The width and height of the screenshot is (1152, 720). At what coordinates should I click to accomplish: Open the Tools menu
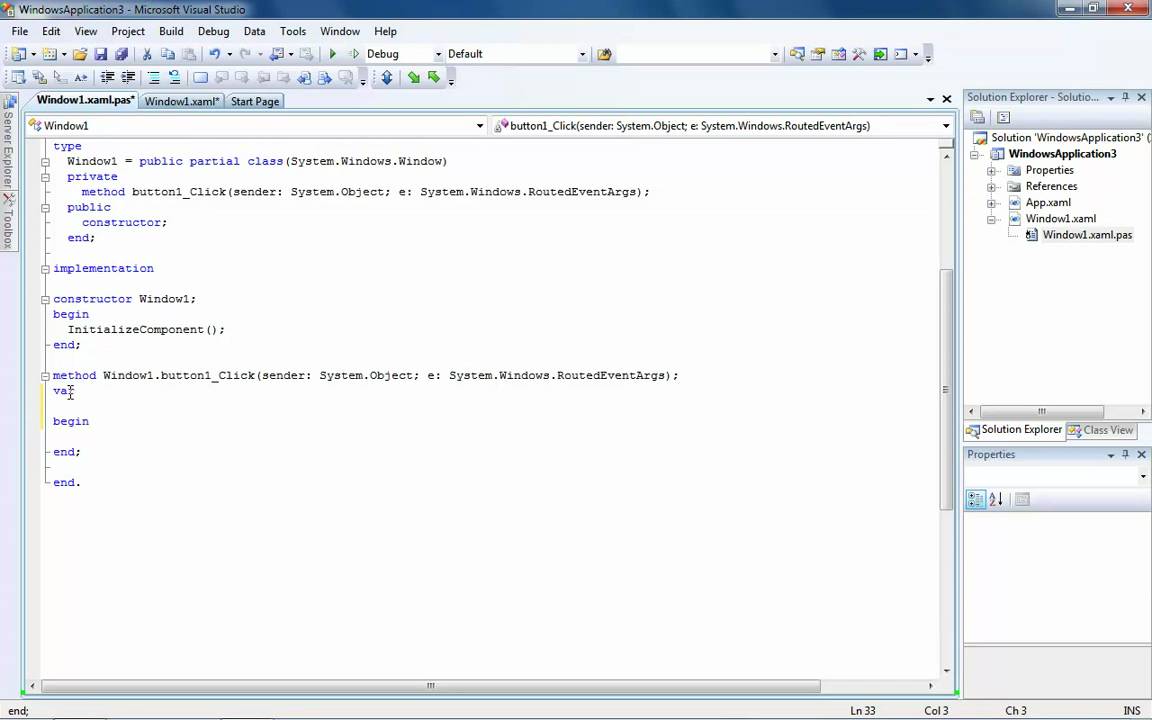(292, 32)
